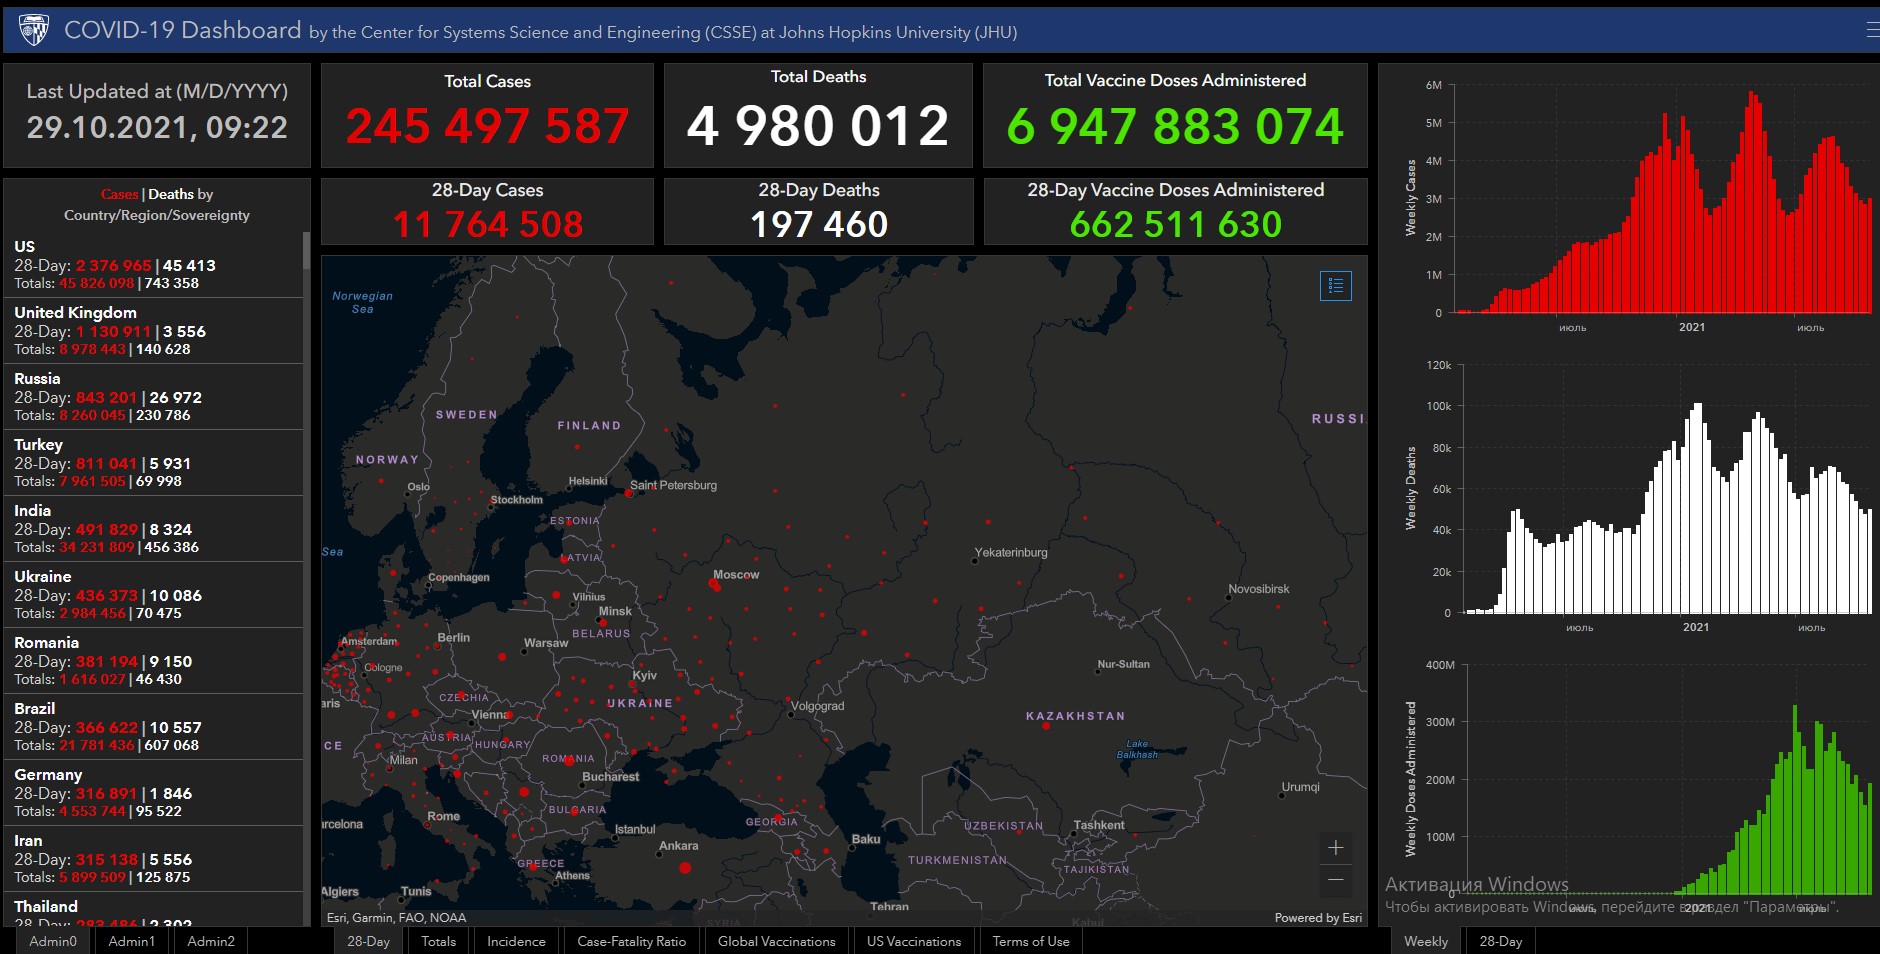
Task: Open the map legend icon
Action: (1335, 286)
